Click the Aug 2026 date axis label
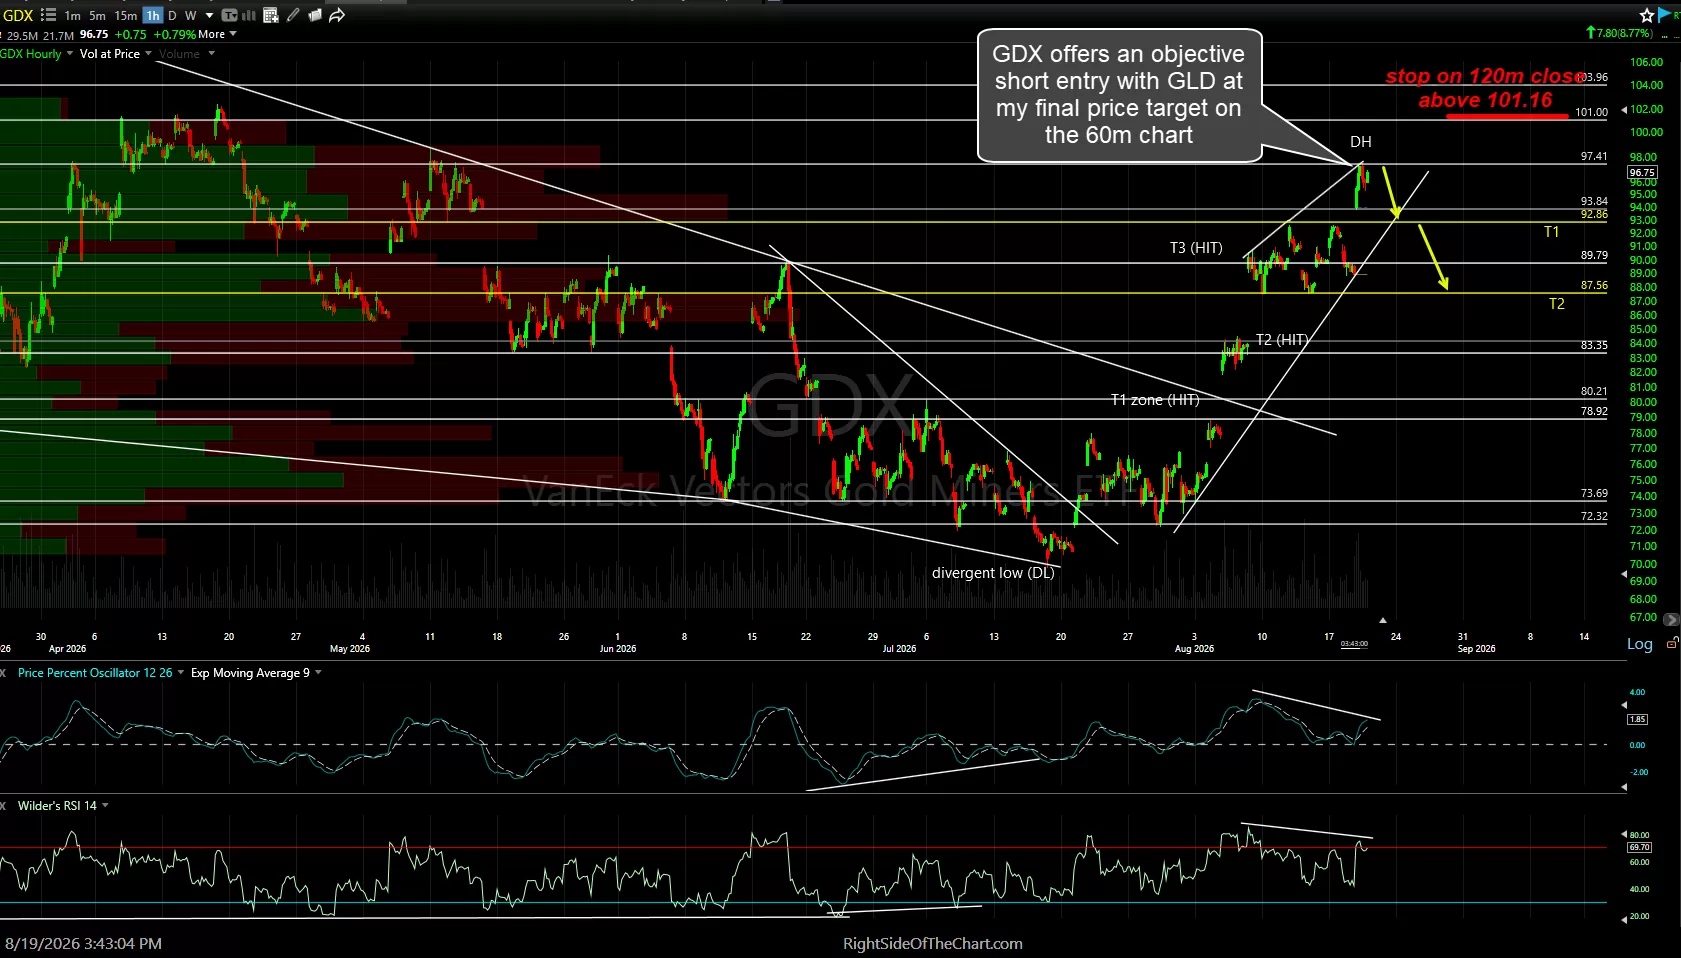The width and height of the screenshot is (1681, 958). tap(1194, 649)
